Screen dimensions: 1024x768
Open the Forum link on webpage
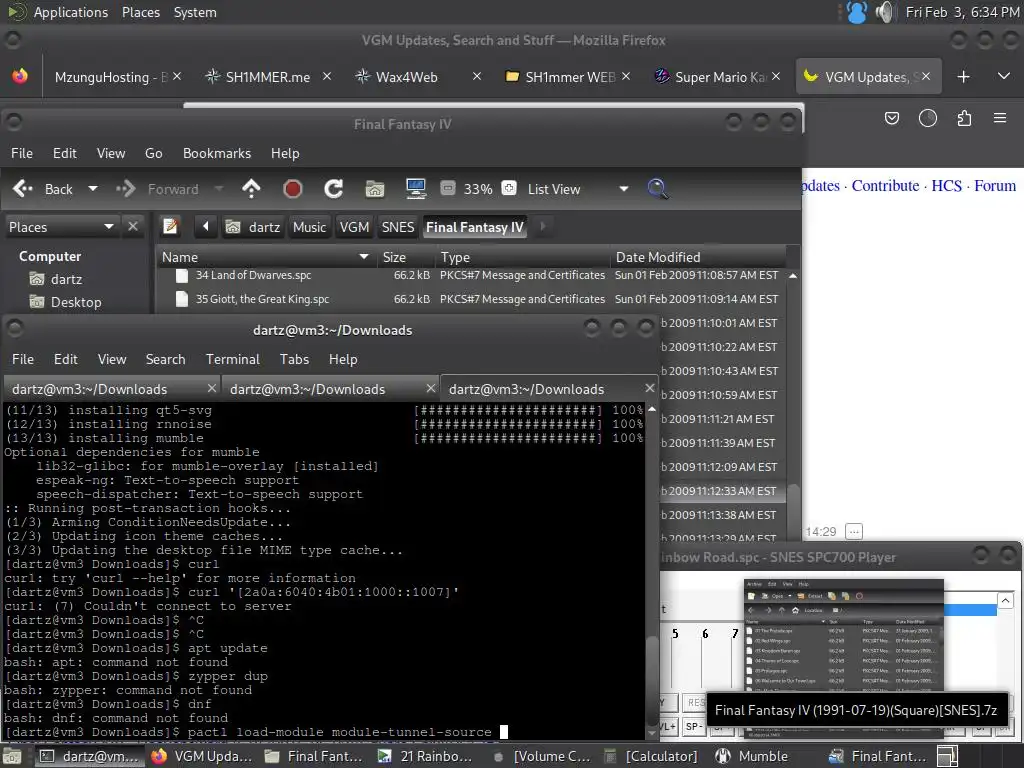click(995, 185)
